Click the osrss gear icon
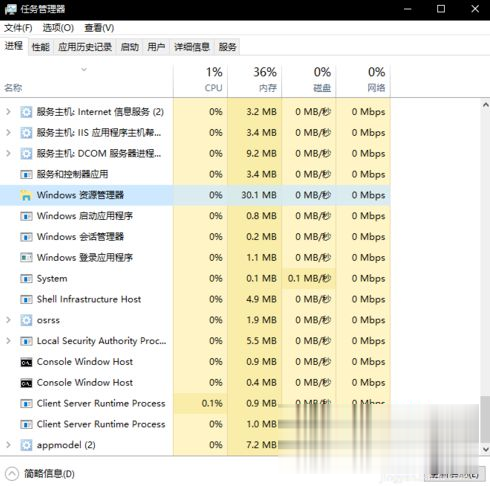Image resolution: width=490 pixels, height=486 pixels. 26,320
